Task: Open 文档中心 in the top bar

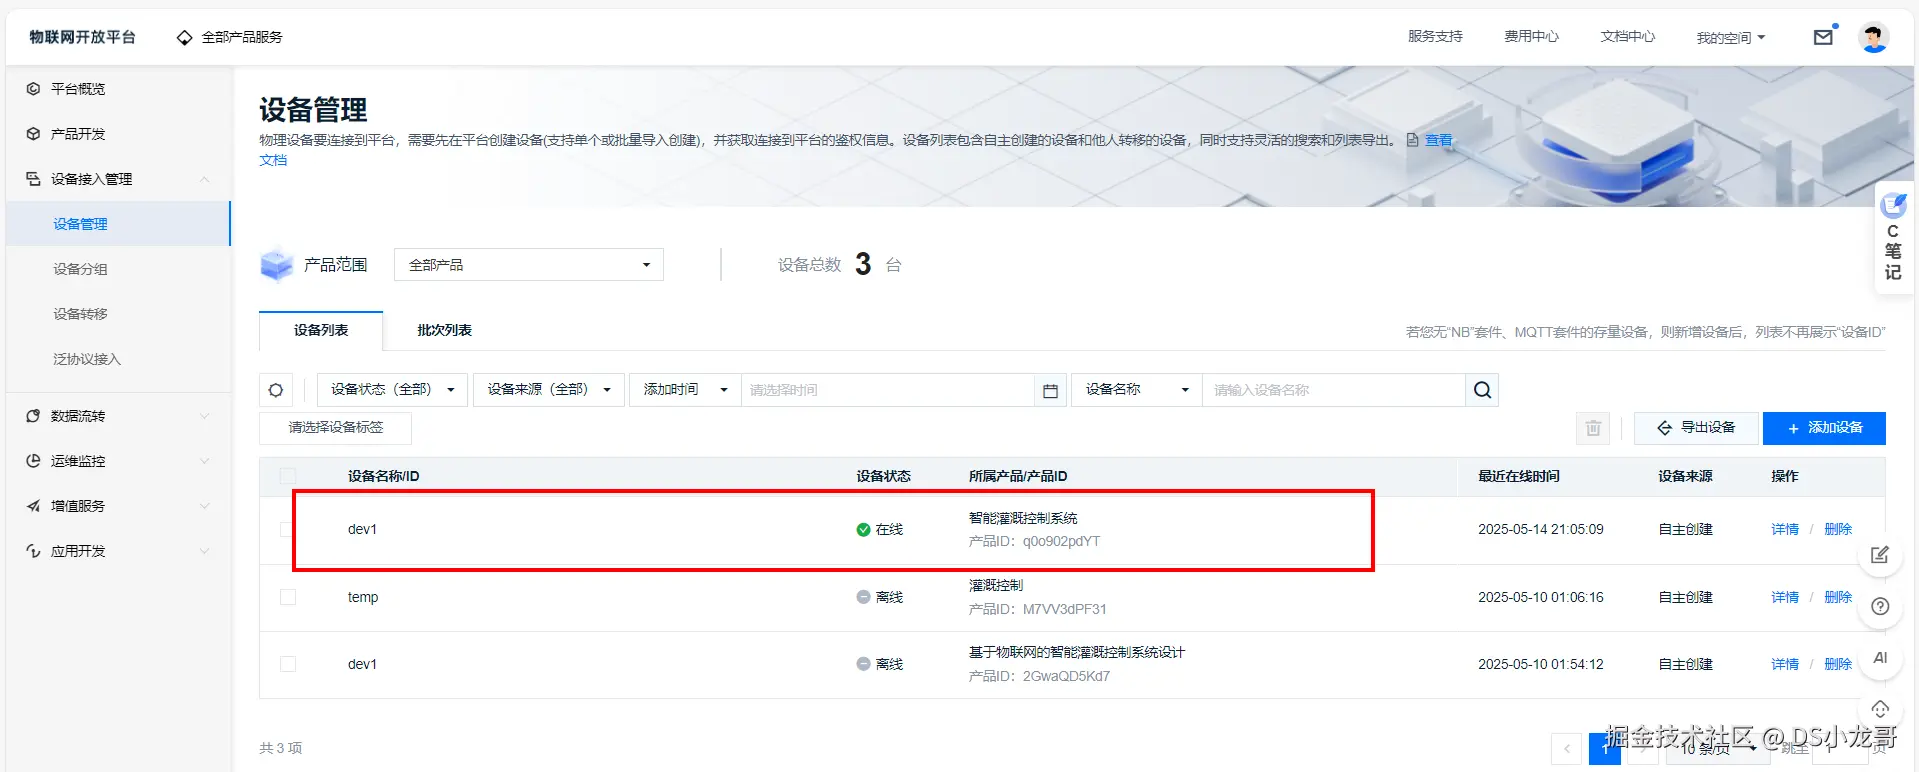Action: point(1627,37)
